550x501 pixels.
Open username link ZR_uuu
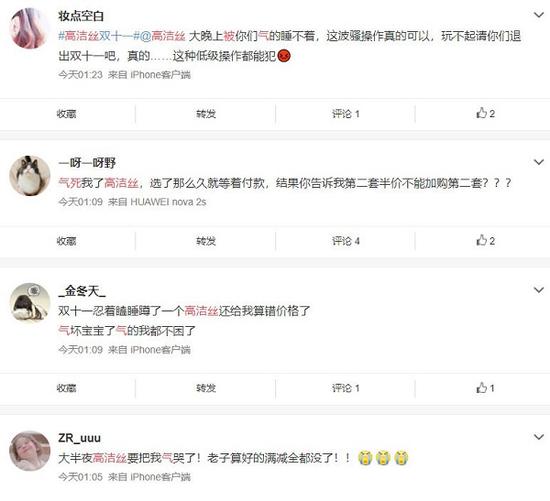(x=80, y=438)
